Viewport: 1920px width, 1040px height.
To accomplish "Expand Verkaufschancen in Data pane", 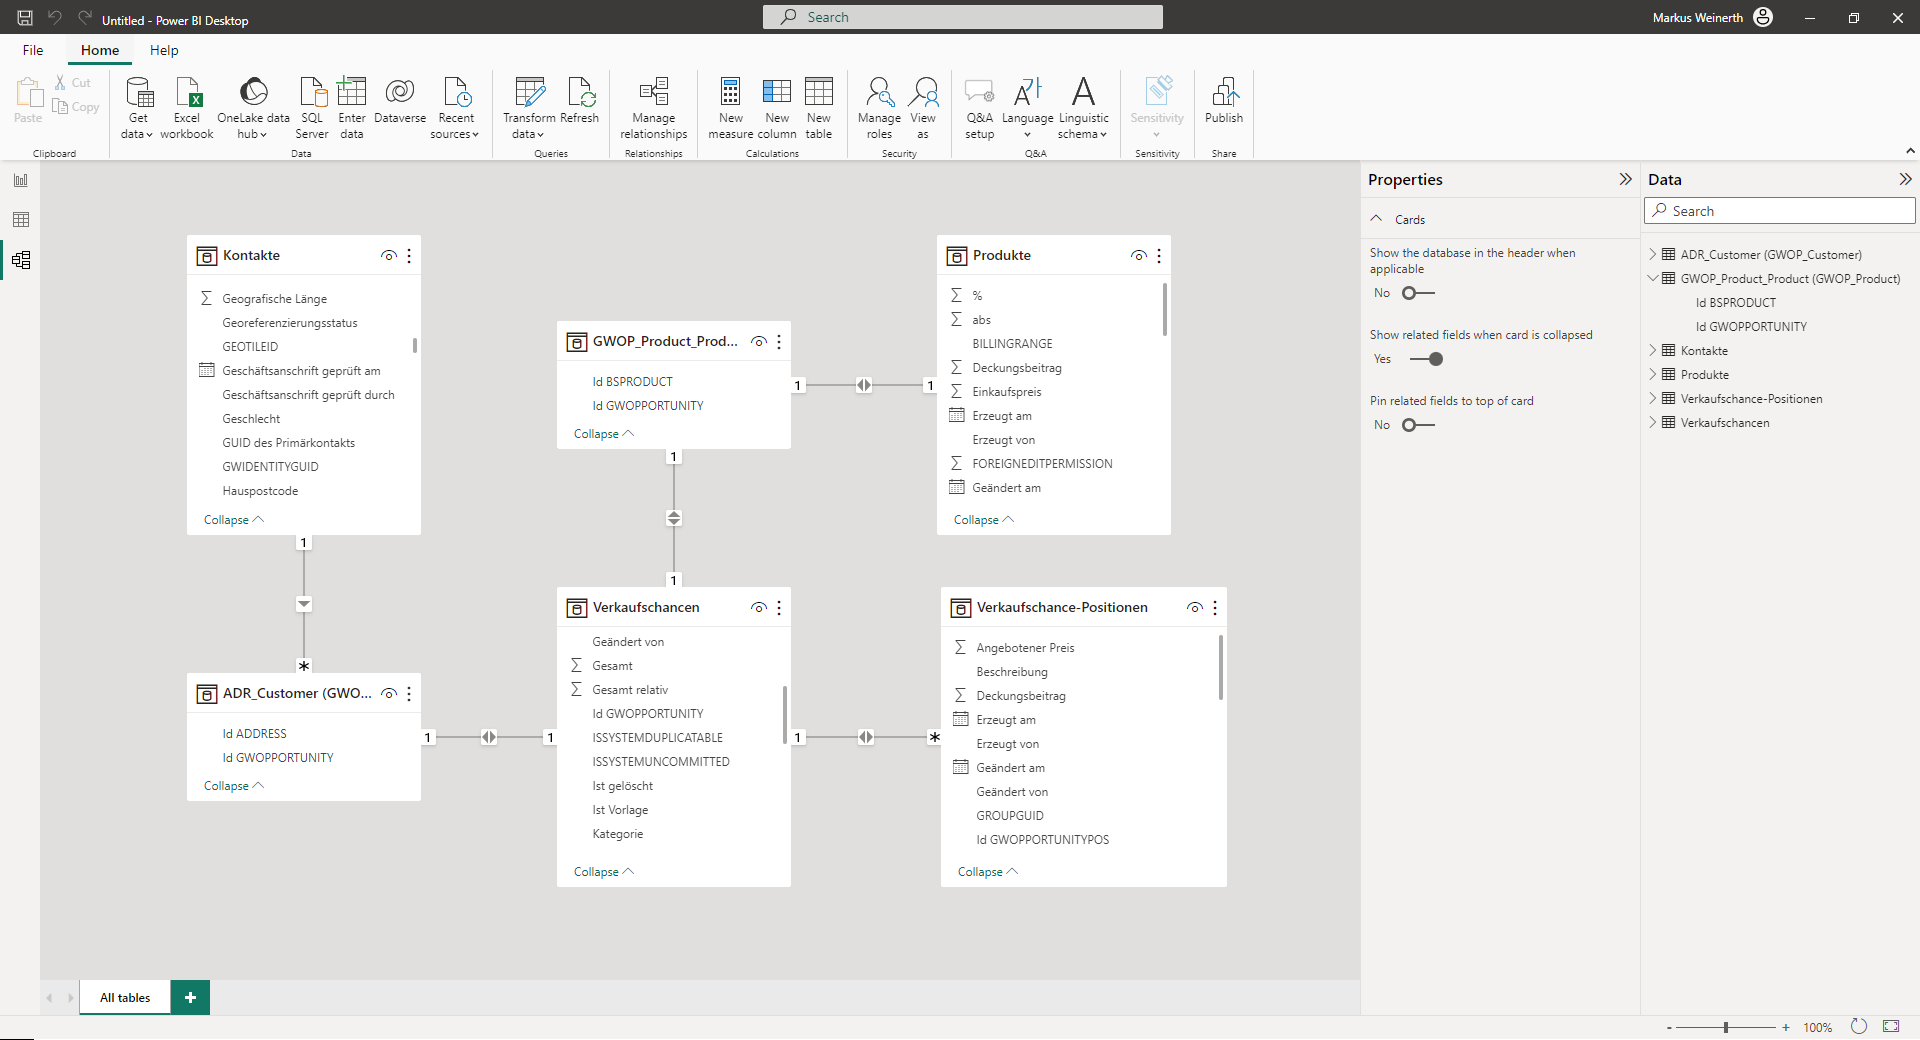I will 1653,423.
